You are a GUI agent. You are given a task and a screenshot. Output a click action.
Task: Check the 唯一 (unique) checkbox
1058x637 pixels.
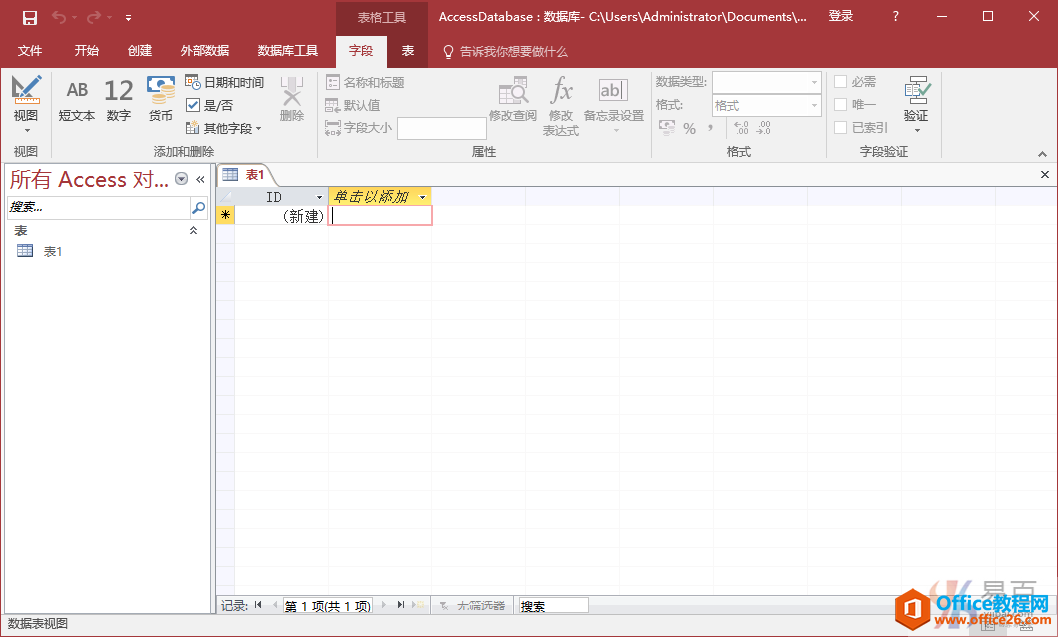pos(841,105)
